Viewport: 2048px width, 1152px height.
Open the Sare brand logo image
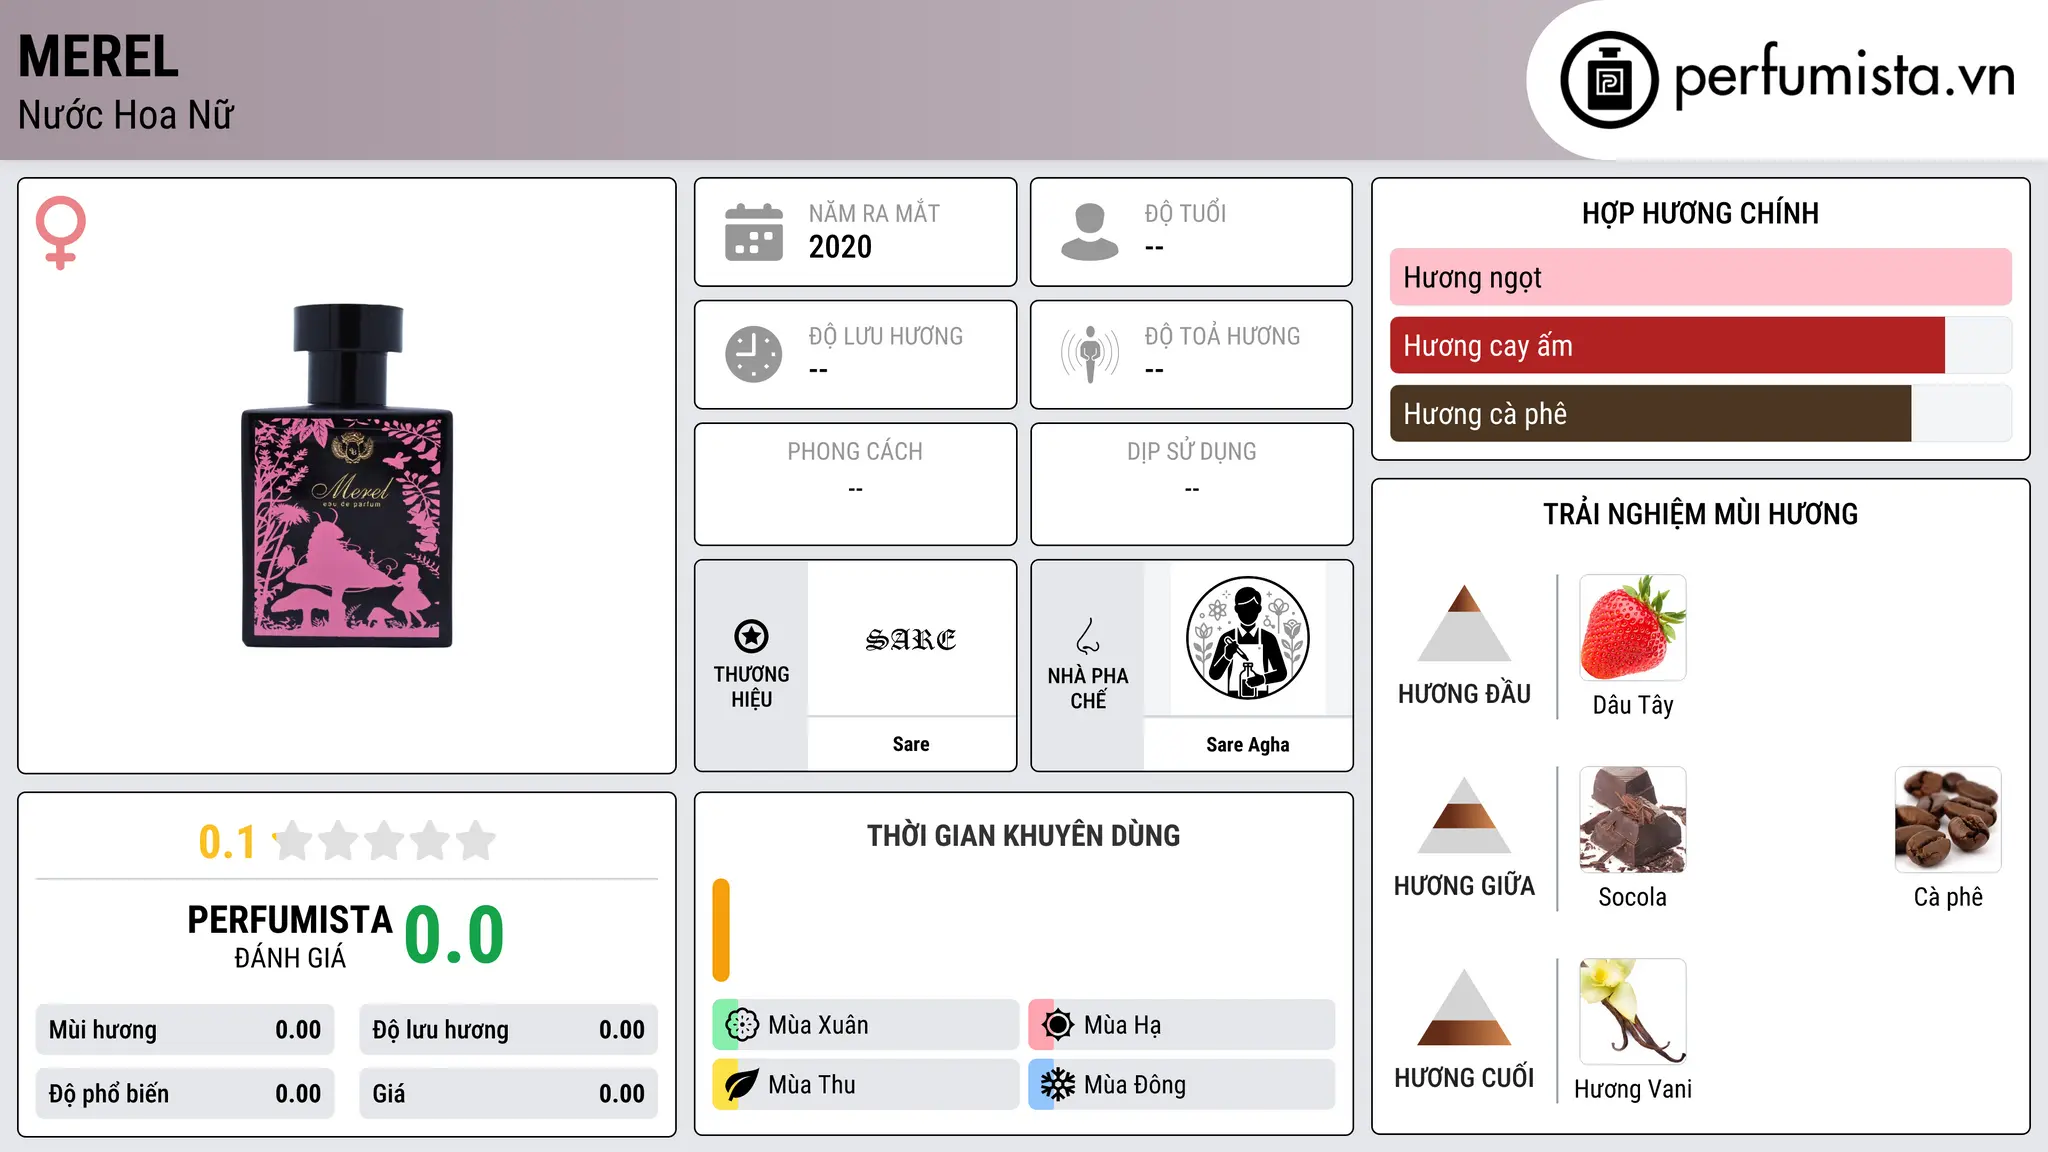coord(911,639)
